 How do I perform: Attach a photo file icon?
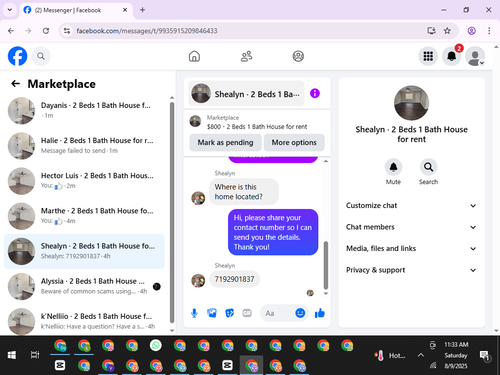(x=212, y=313)
